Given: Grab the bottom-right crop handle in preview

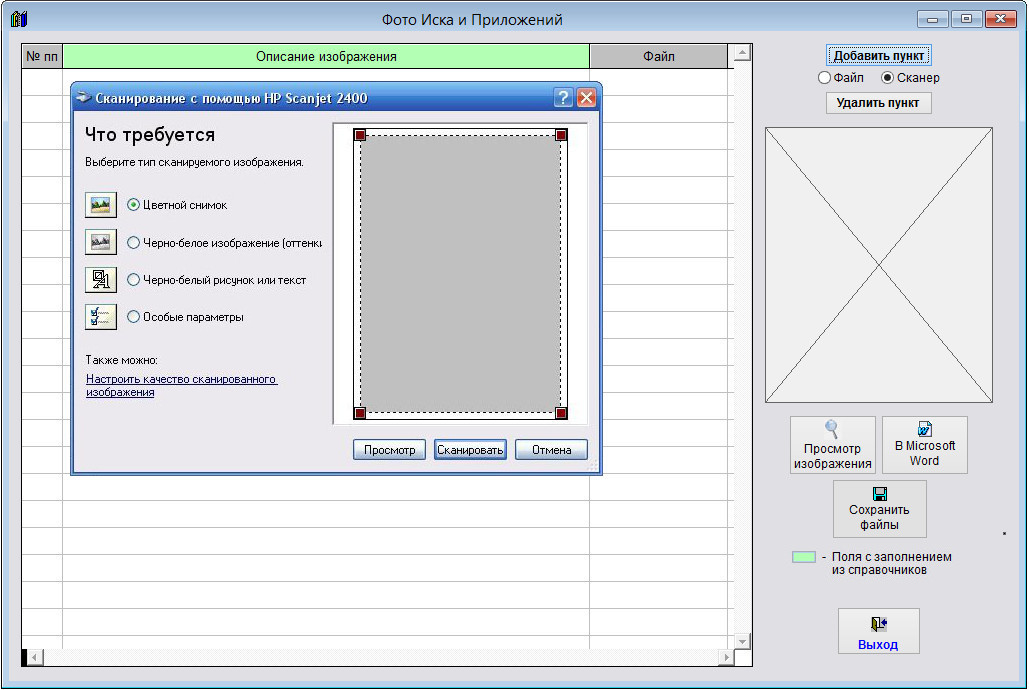Looking at the screenshot, I should 560,413.
